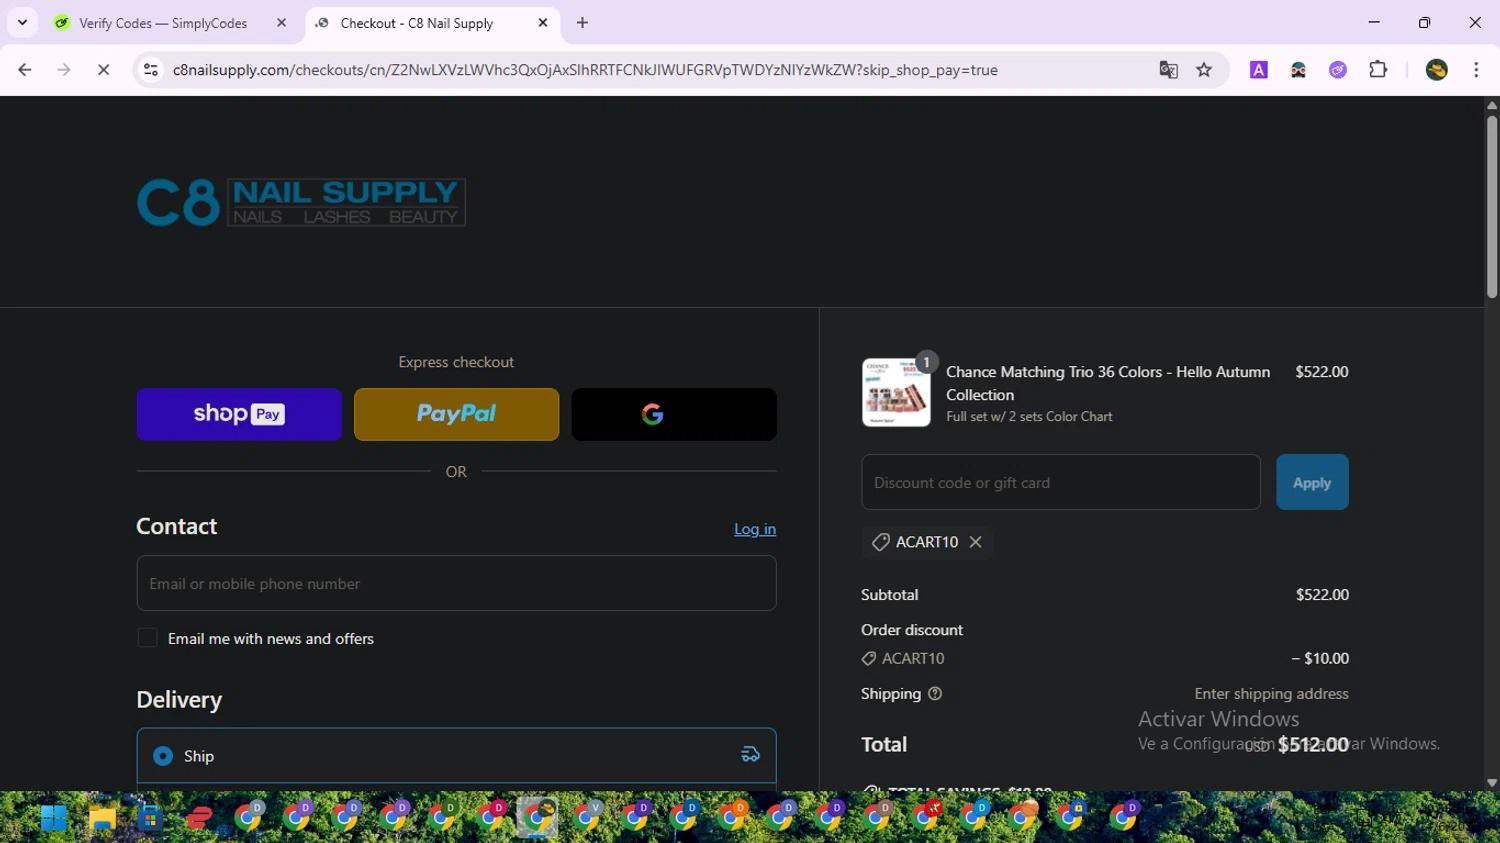Open the Windows Start menu
The height and width of the screenshot is (843, 1500).
pyautogui.click(x=54, y=818)
